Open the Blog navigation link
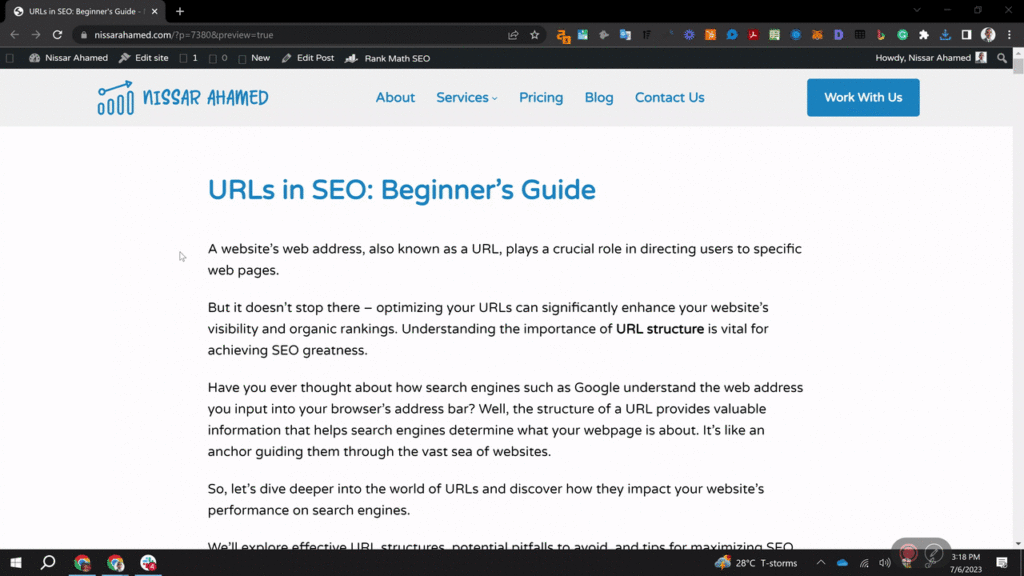 pos(599,97)
